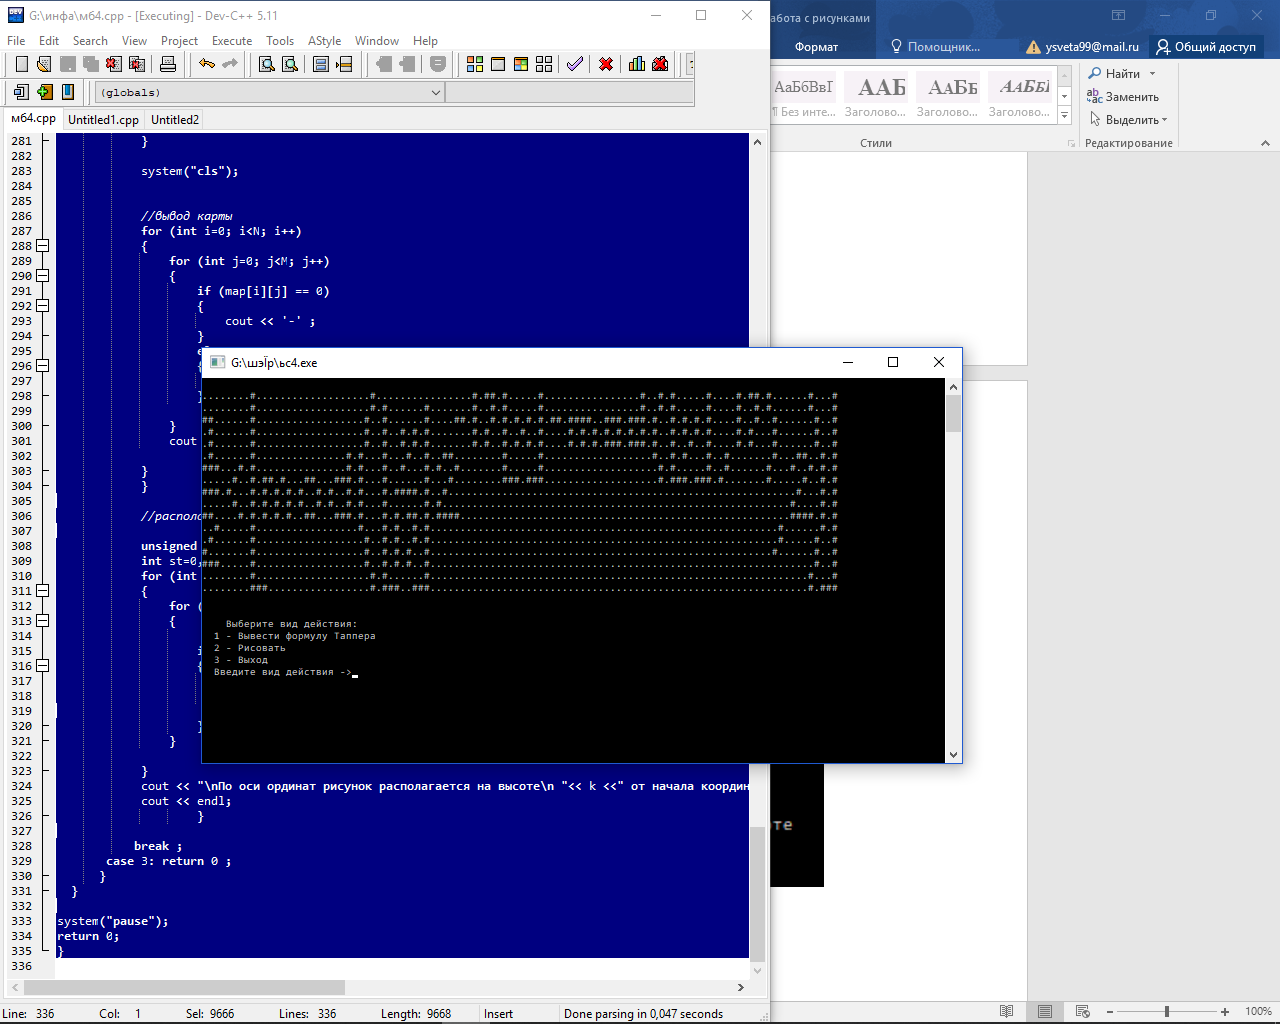Toggle the fold marker at line 311
Image resolution: width=1280 pixels, height=1024 pixels.
[43, 591]
